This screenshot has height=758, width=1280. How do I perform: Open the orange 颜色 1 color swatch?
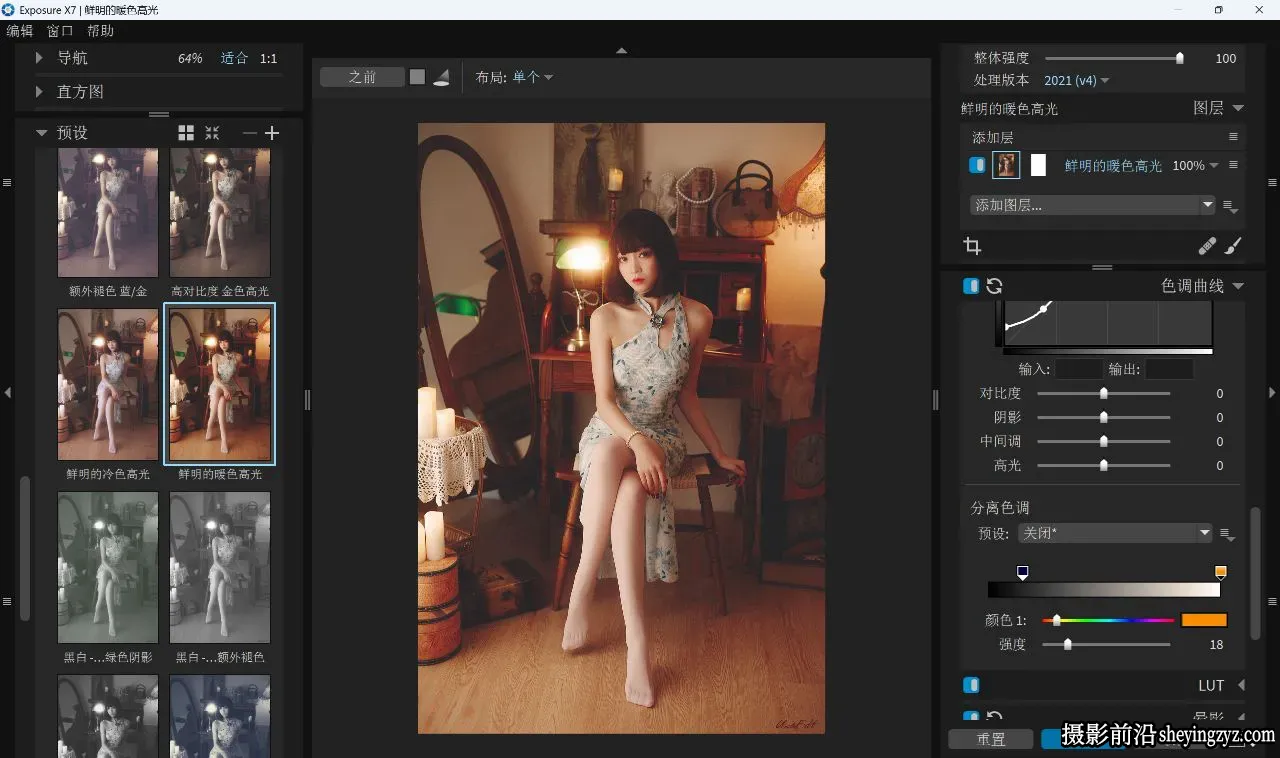coord(1204,620)
